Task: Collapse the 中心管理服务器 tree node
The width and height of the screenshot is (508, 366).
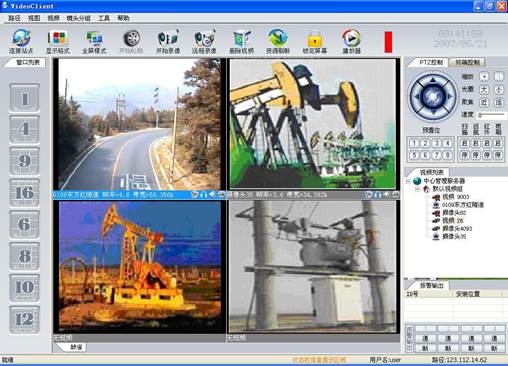Action: [x=408, y=181]
